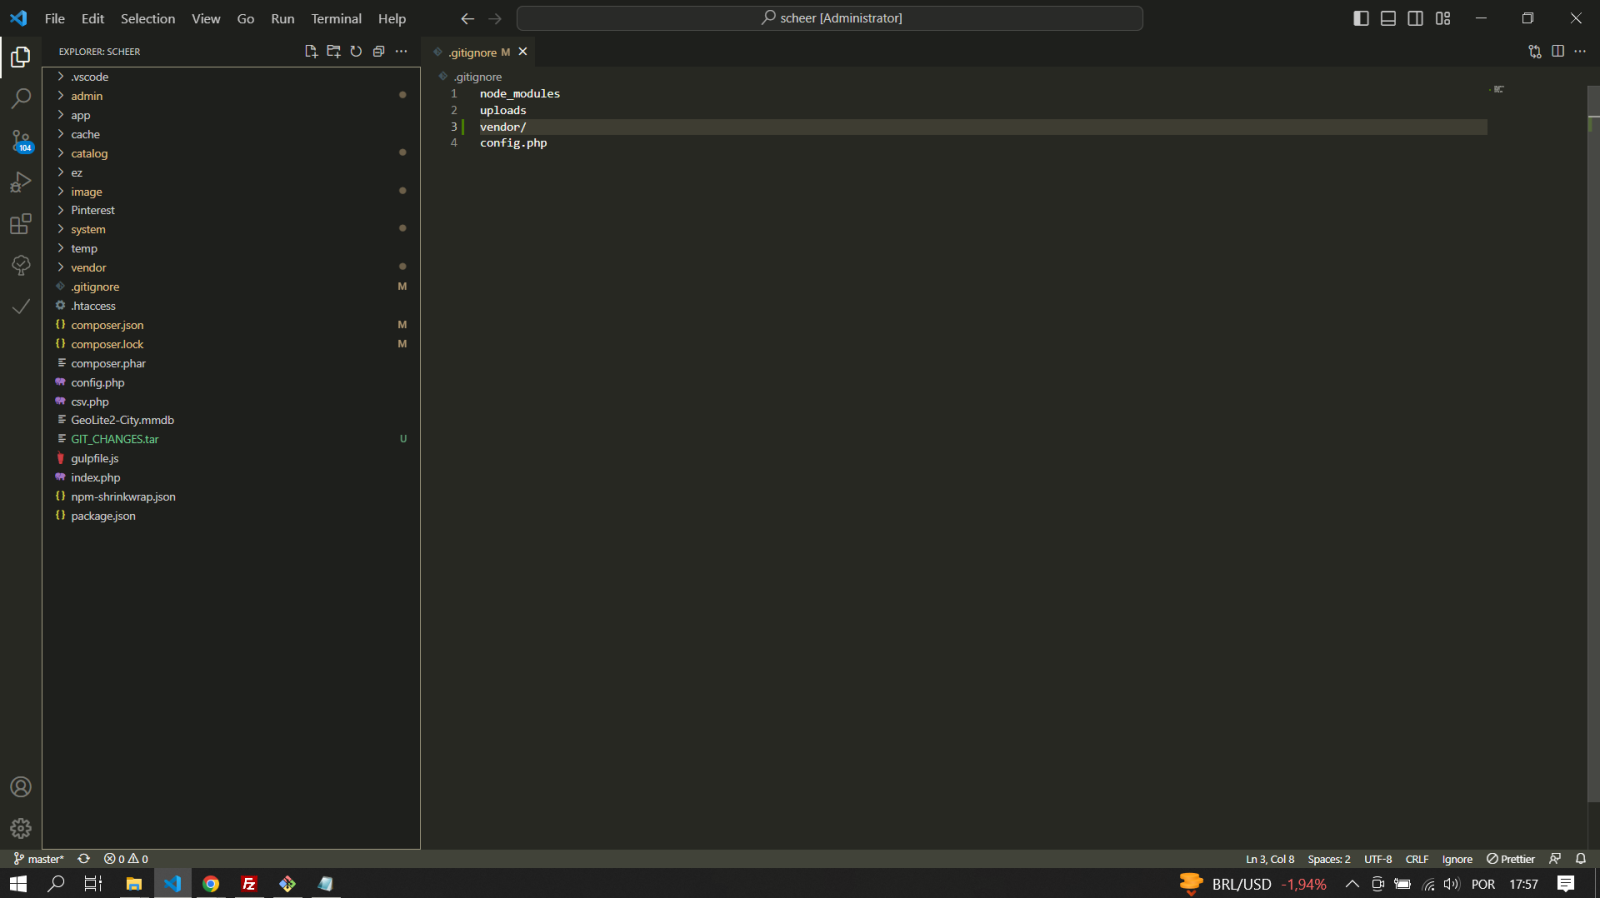Toggle the primary side bar visibility
The image size is (1600, 898).
[x=1361, y=19]
